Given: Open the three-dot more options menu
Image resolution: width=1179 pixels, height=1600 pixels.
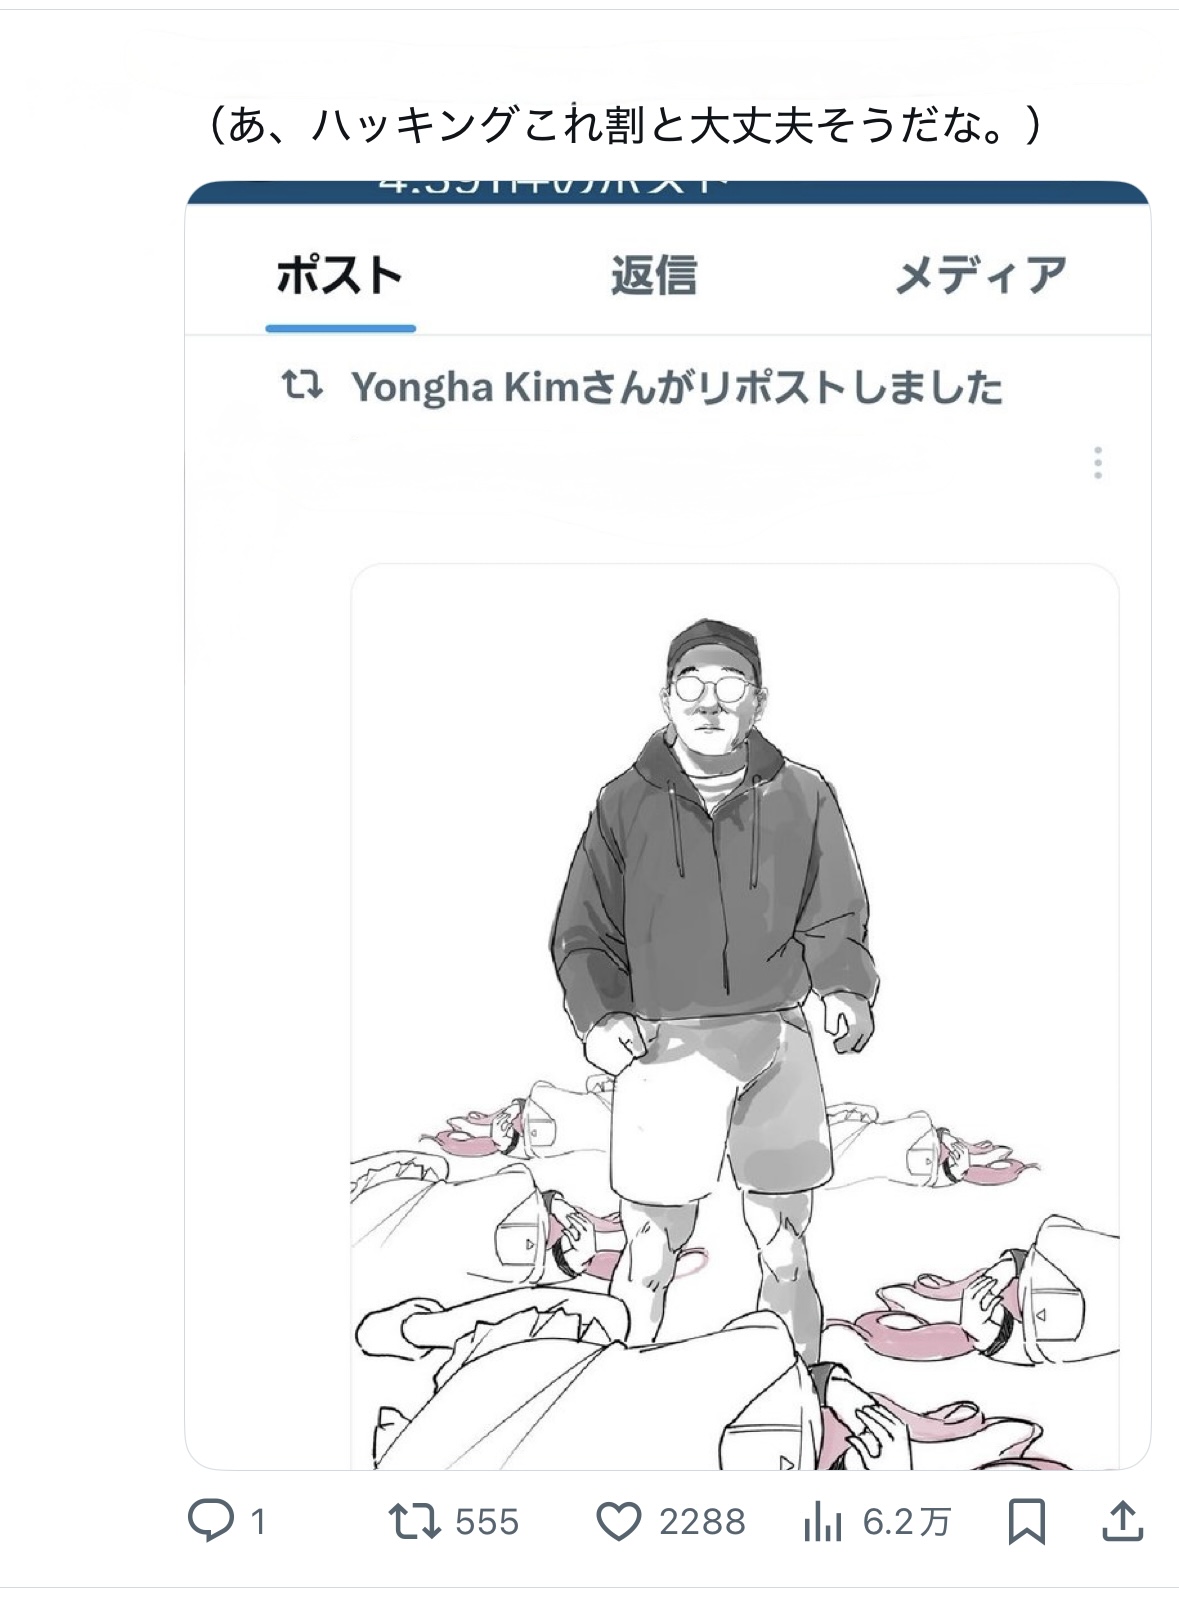Looking at the screenshot, I should [1097, 462].
